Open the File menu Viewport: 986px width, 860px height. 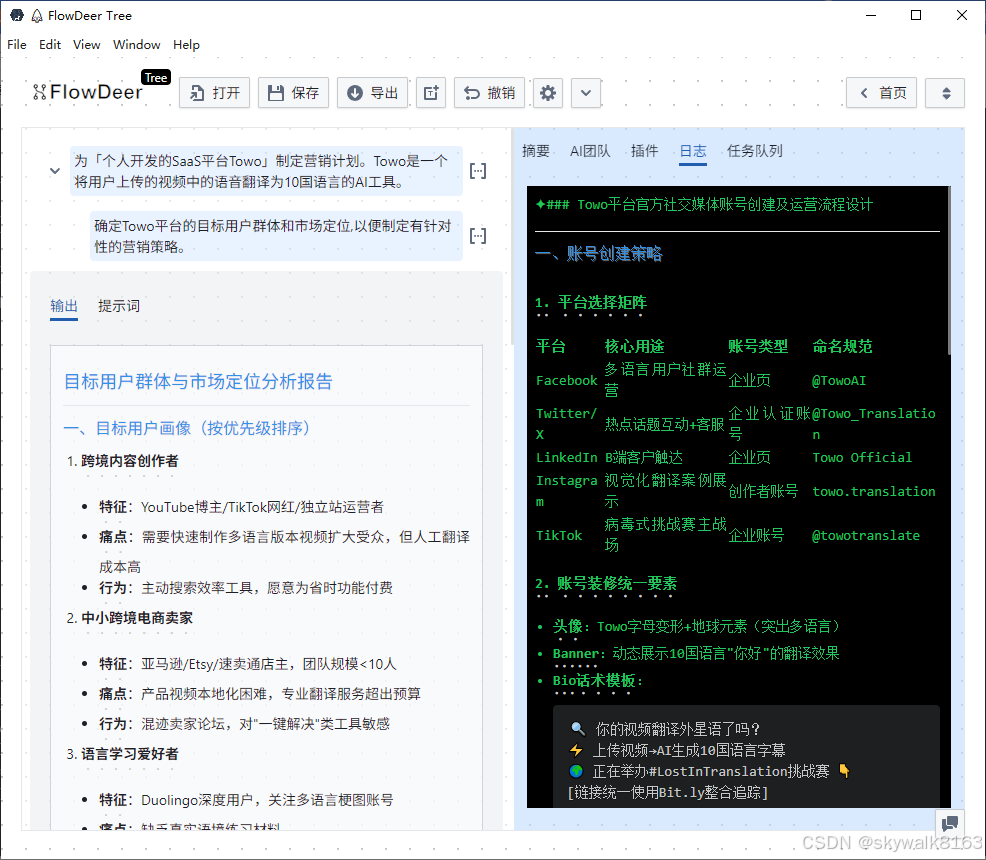pos(16,45)
